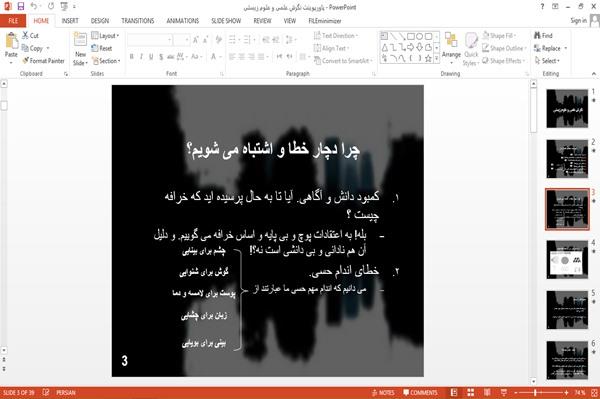
Task: Select slide 4 thumbnail
Action: point(567,259)
